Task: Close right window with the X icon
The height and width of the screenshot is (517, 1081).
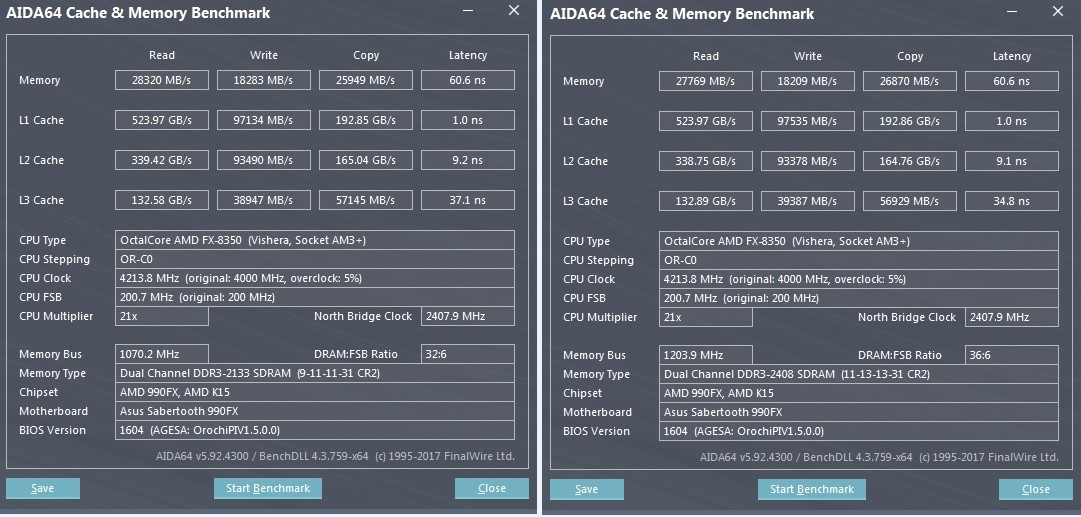Action: click(1058, 10)
